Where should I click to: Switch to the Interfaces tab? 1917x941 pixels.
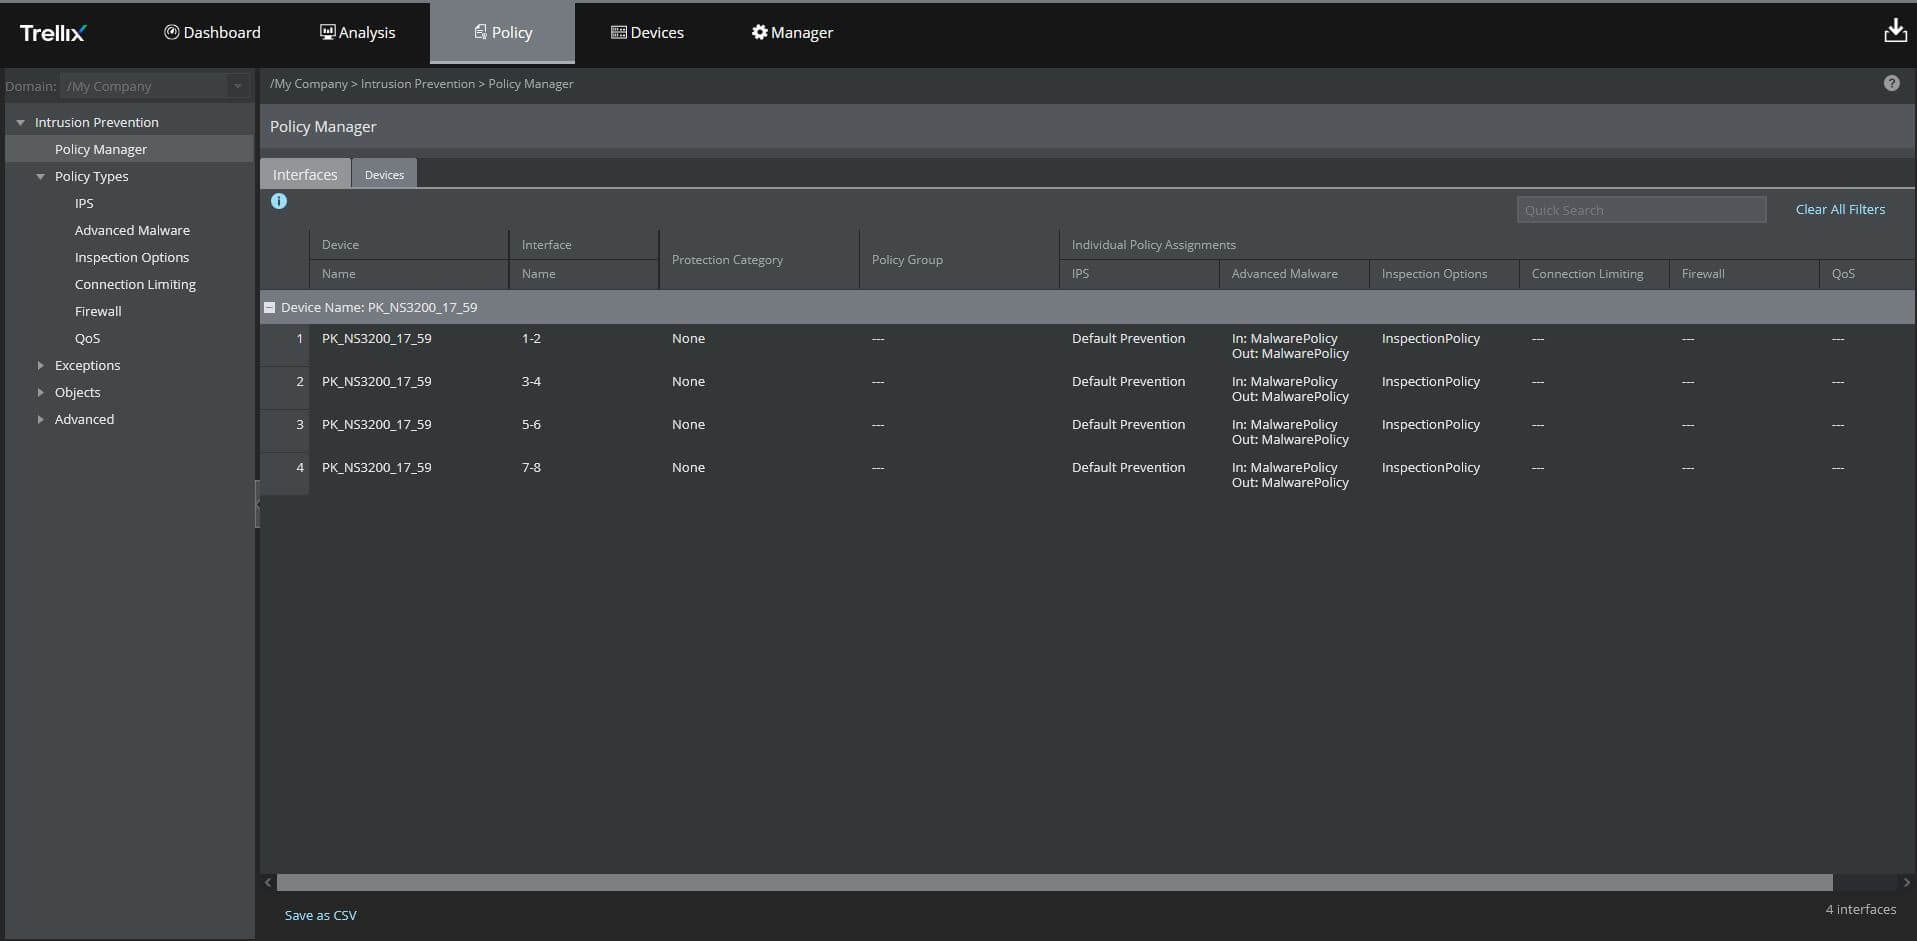tap(305, 174)
